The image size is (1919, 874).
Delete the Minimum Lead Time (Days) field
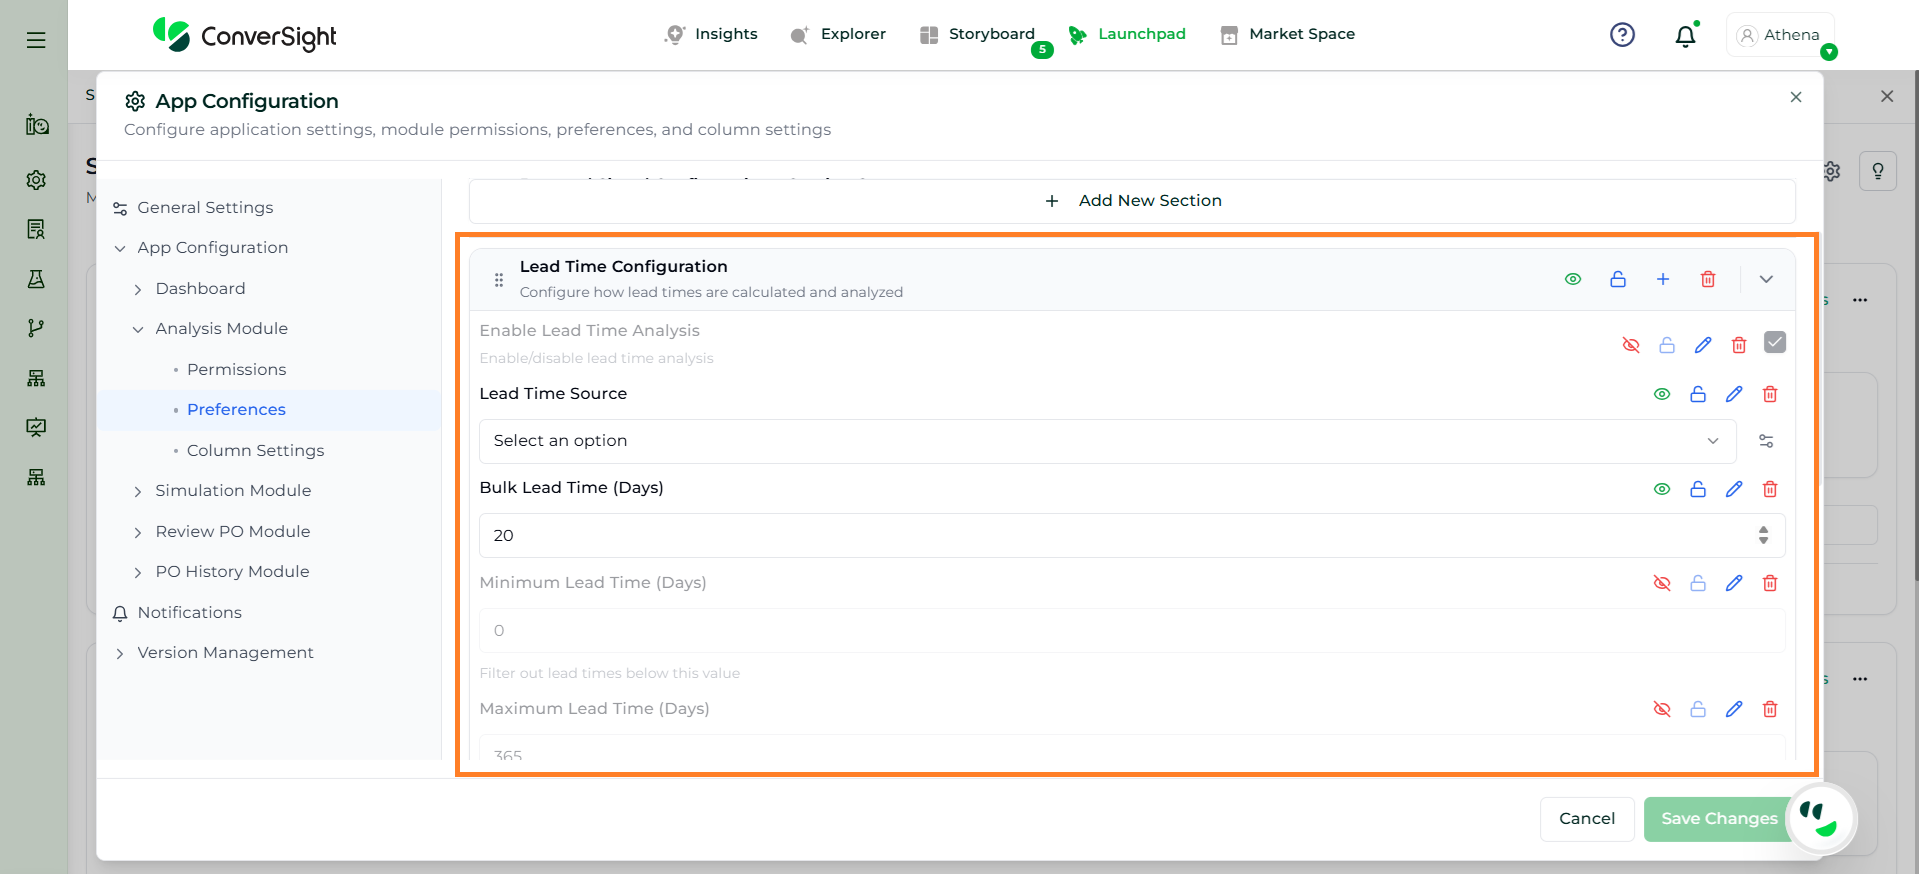coord(1770,583)
